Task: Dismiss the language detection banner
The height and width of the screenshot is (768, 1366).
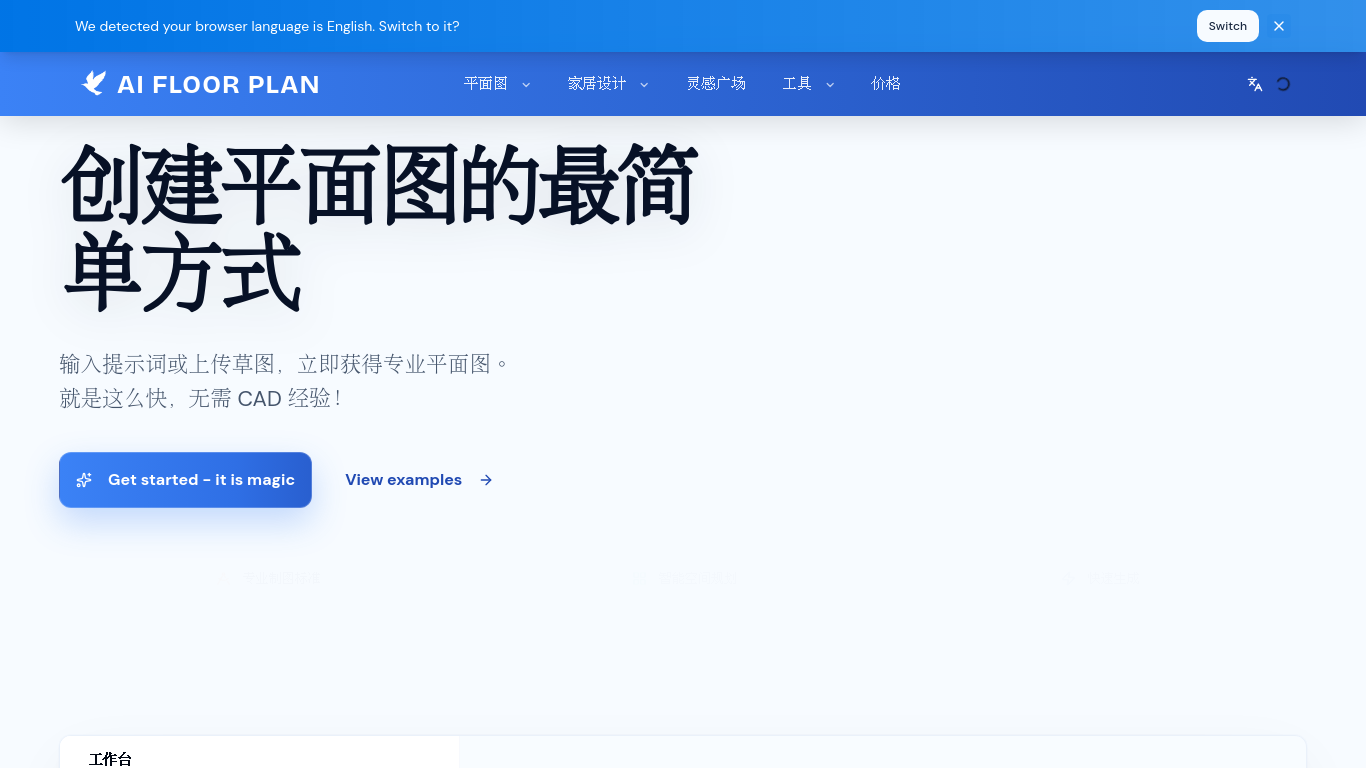Action: (x=1279, y=26)
